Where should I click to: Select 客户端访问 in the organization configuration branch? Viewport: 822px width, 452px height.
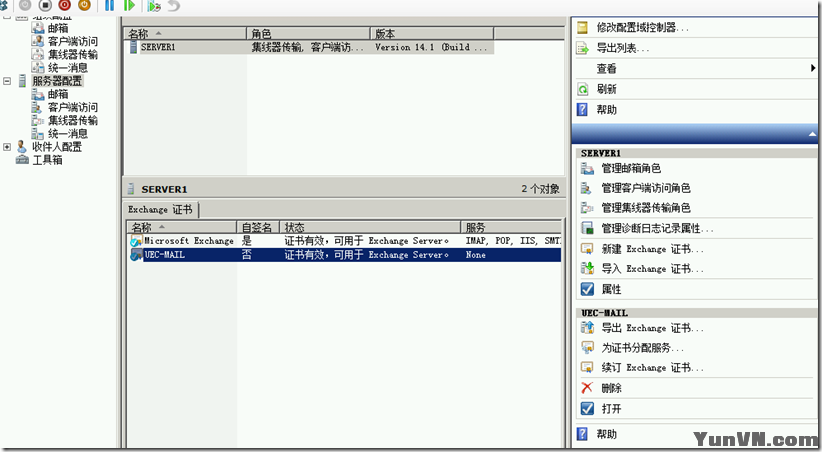73,41
